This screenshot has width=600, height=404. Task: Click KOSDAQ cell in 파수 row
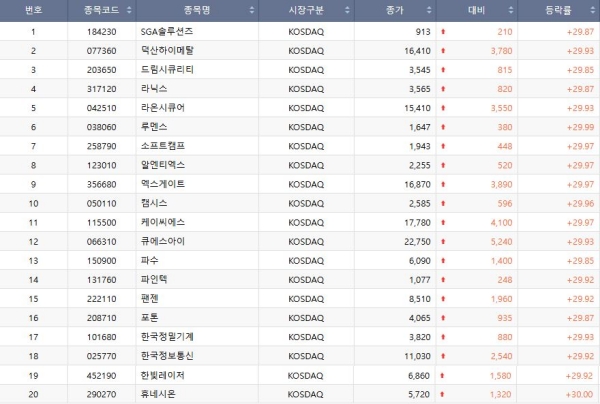click(x=306, y=261)
